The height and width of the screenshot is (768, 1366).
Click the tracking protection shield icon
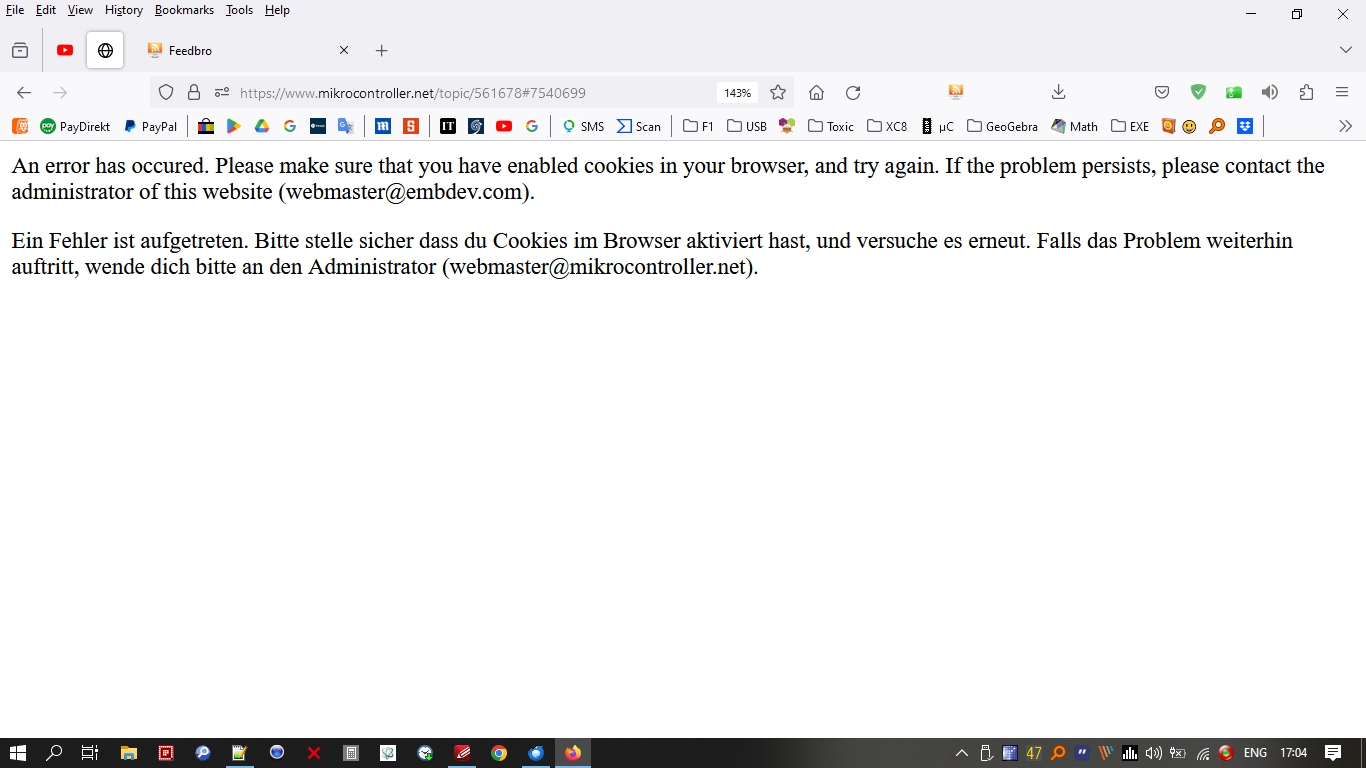click(166, 92)
